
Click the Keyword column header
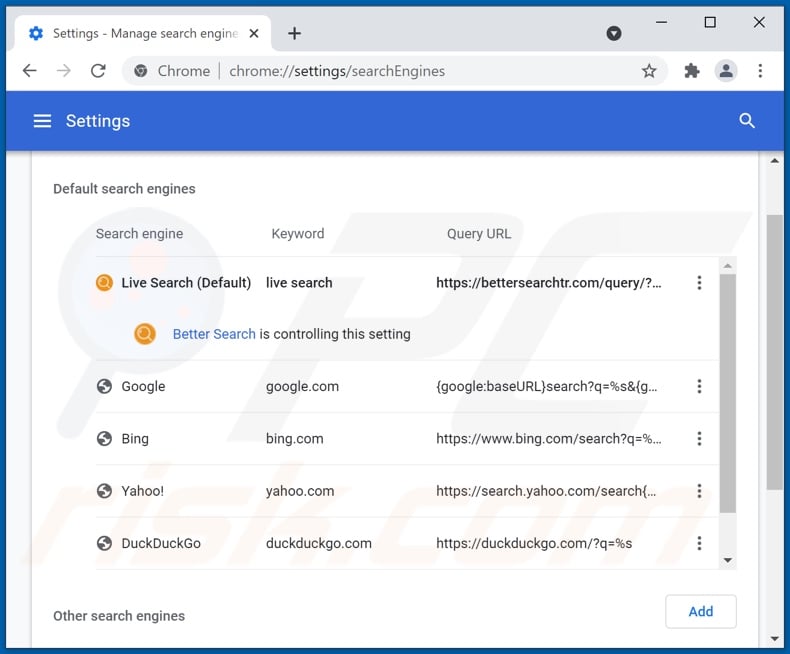pos(298,234)
